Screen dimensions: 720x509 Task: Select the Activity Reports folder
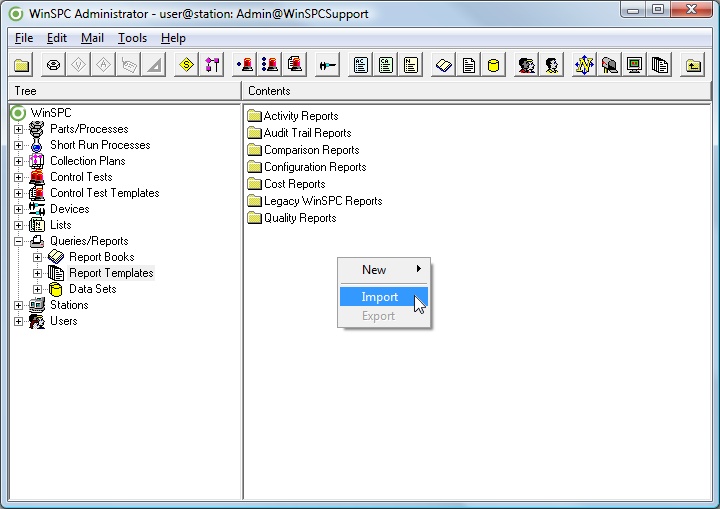pyautogui.click(x=292, y=116)
